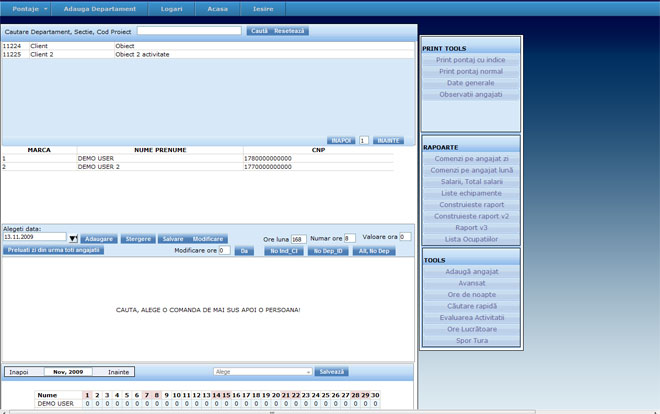Open Căutare rapidă tool
Viewport: 660px width, 414px height.
472,306
